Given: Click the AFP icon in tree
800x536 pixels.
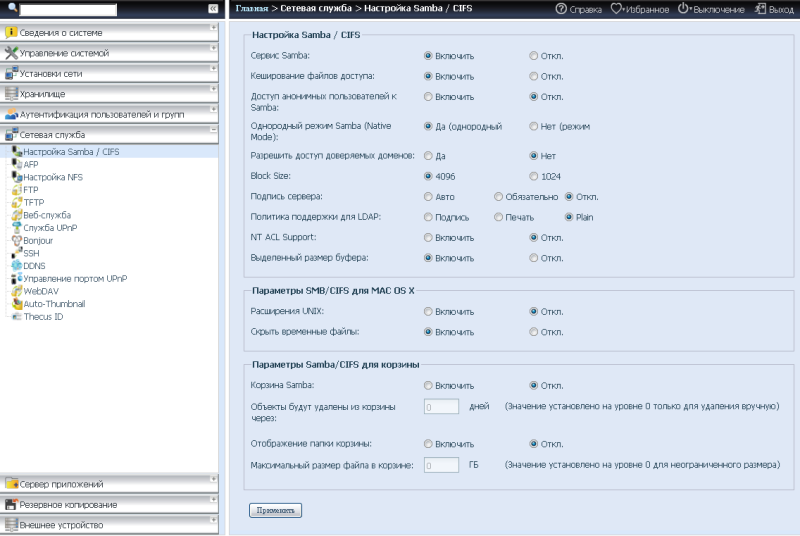Looking at the screenshot, I should [x=17, y=164].
